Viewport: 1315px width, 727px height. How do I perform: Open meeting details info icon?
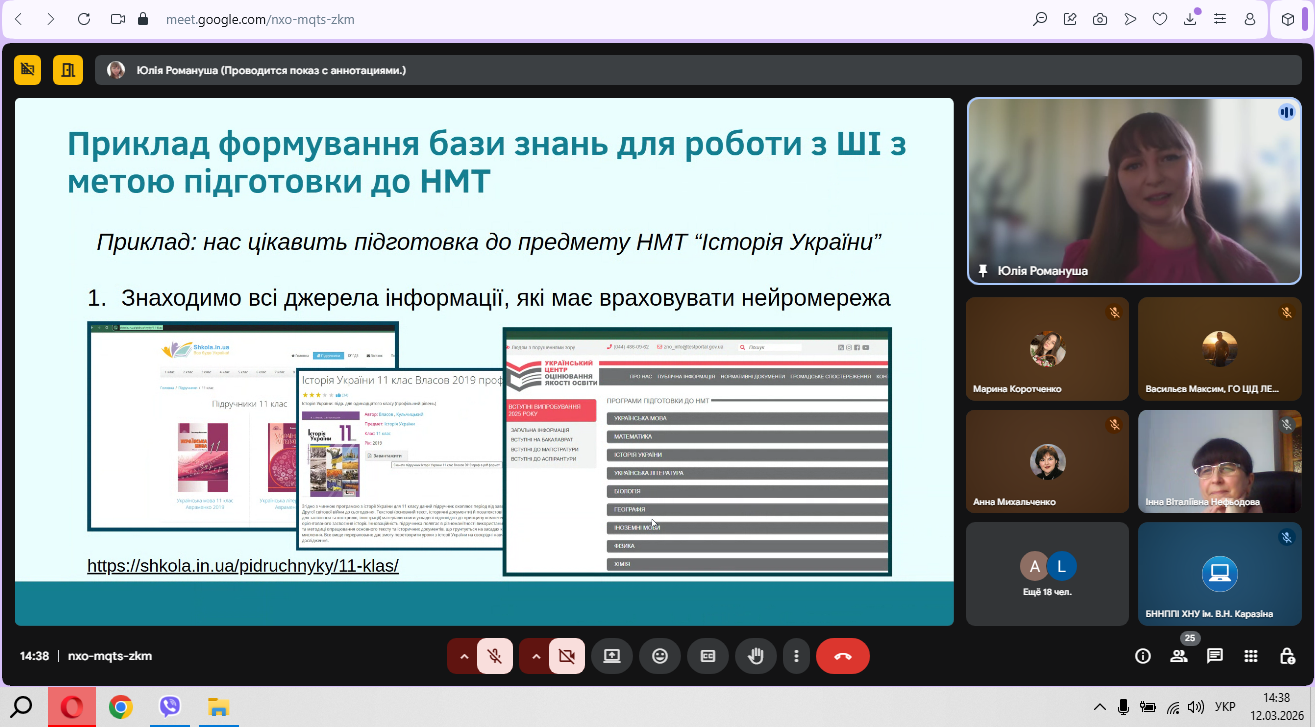pos(1143,656)
